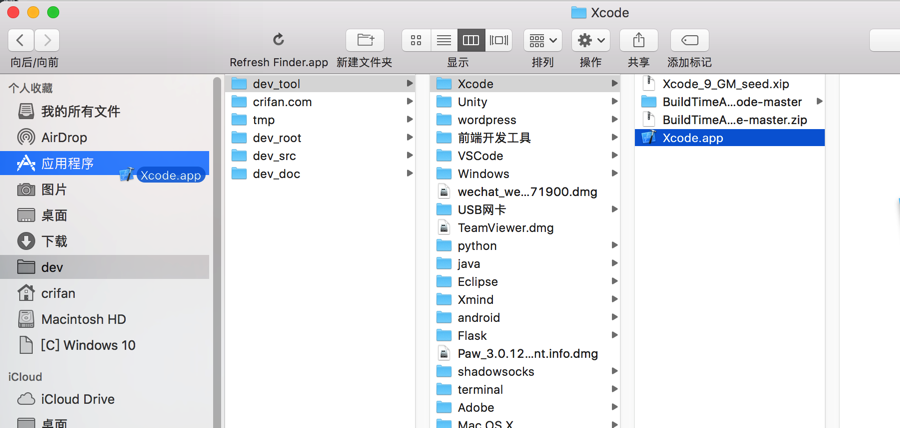
Task: Select the dev_tool folder
Action: point(320,84)
